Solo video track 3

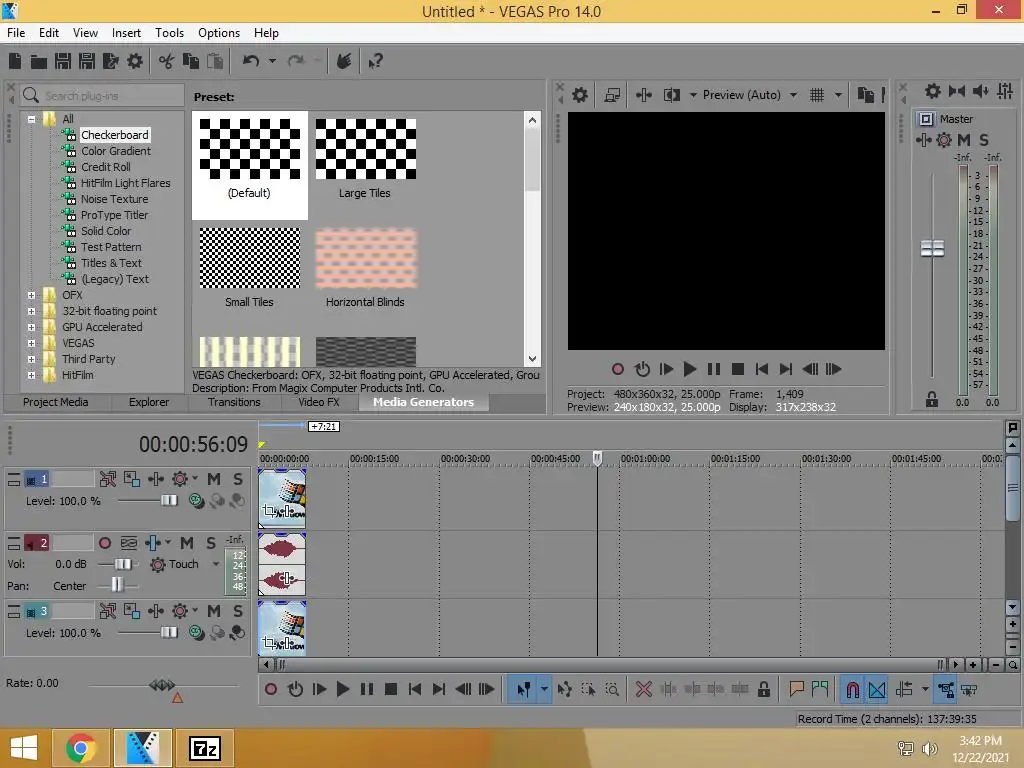click(x=238, y=611)
